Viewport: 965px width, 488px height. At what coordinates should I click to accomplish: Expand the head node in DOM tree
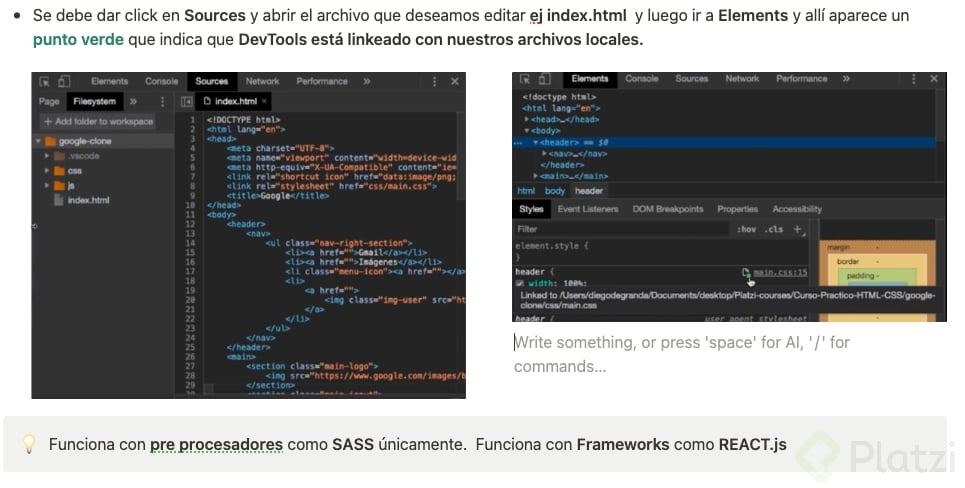[x=527, y=119]
